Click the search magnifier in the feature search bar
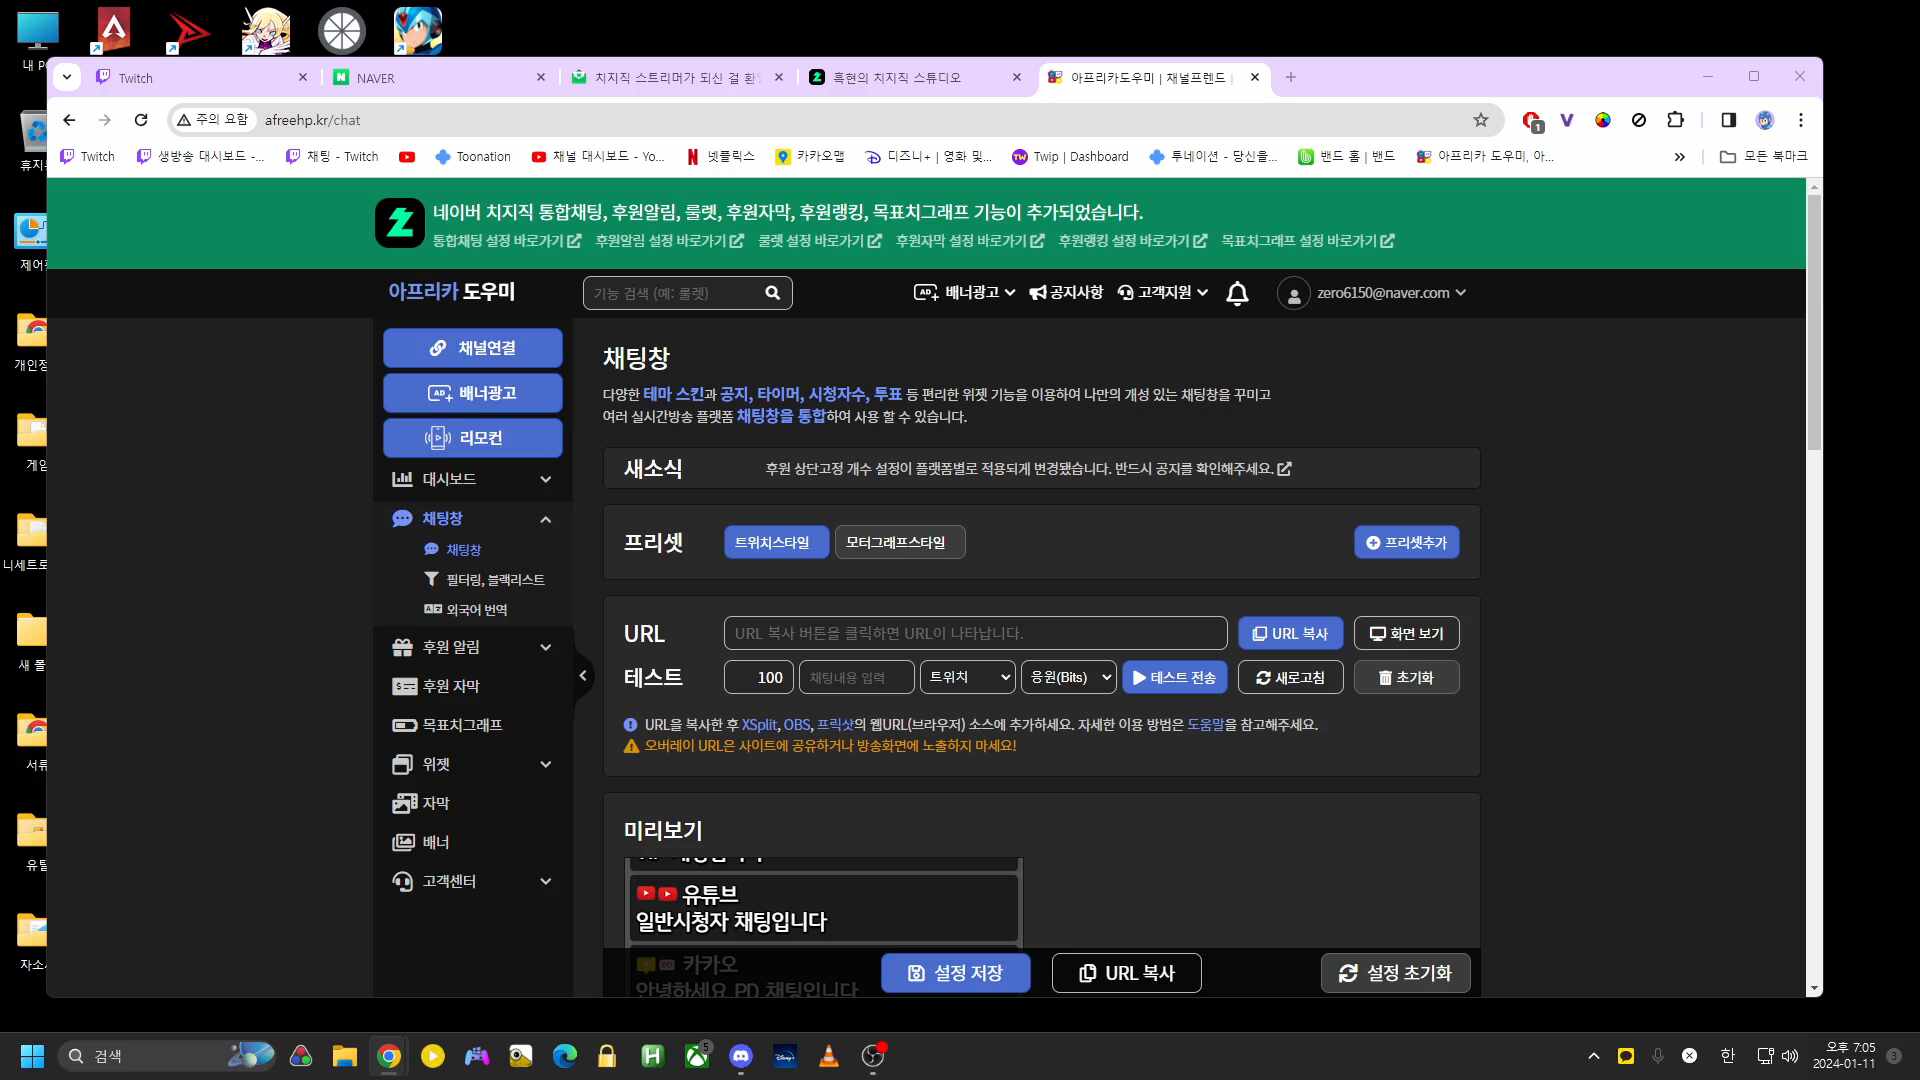The width and height of the screenshot is (1920, 1080). (x=773, y=292)
